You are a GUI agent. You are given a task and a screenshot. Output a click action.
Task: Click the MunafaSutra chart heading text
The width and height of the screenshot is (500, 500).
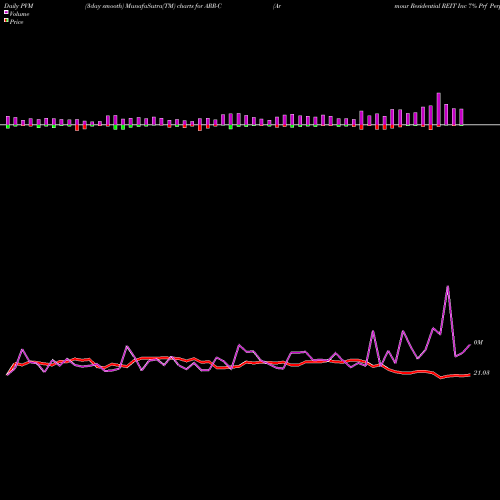[x=153, y=6]
